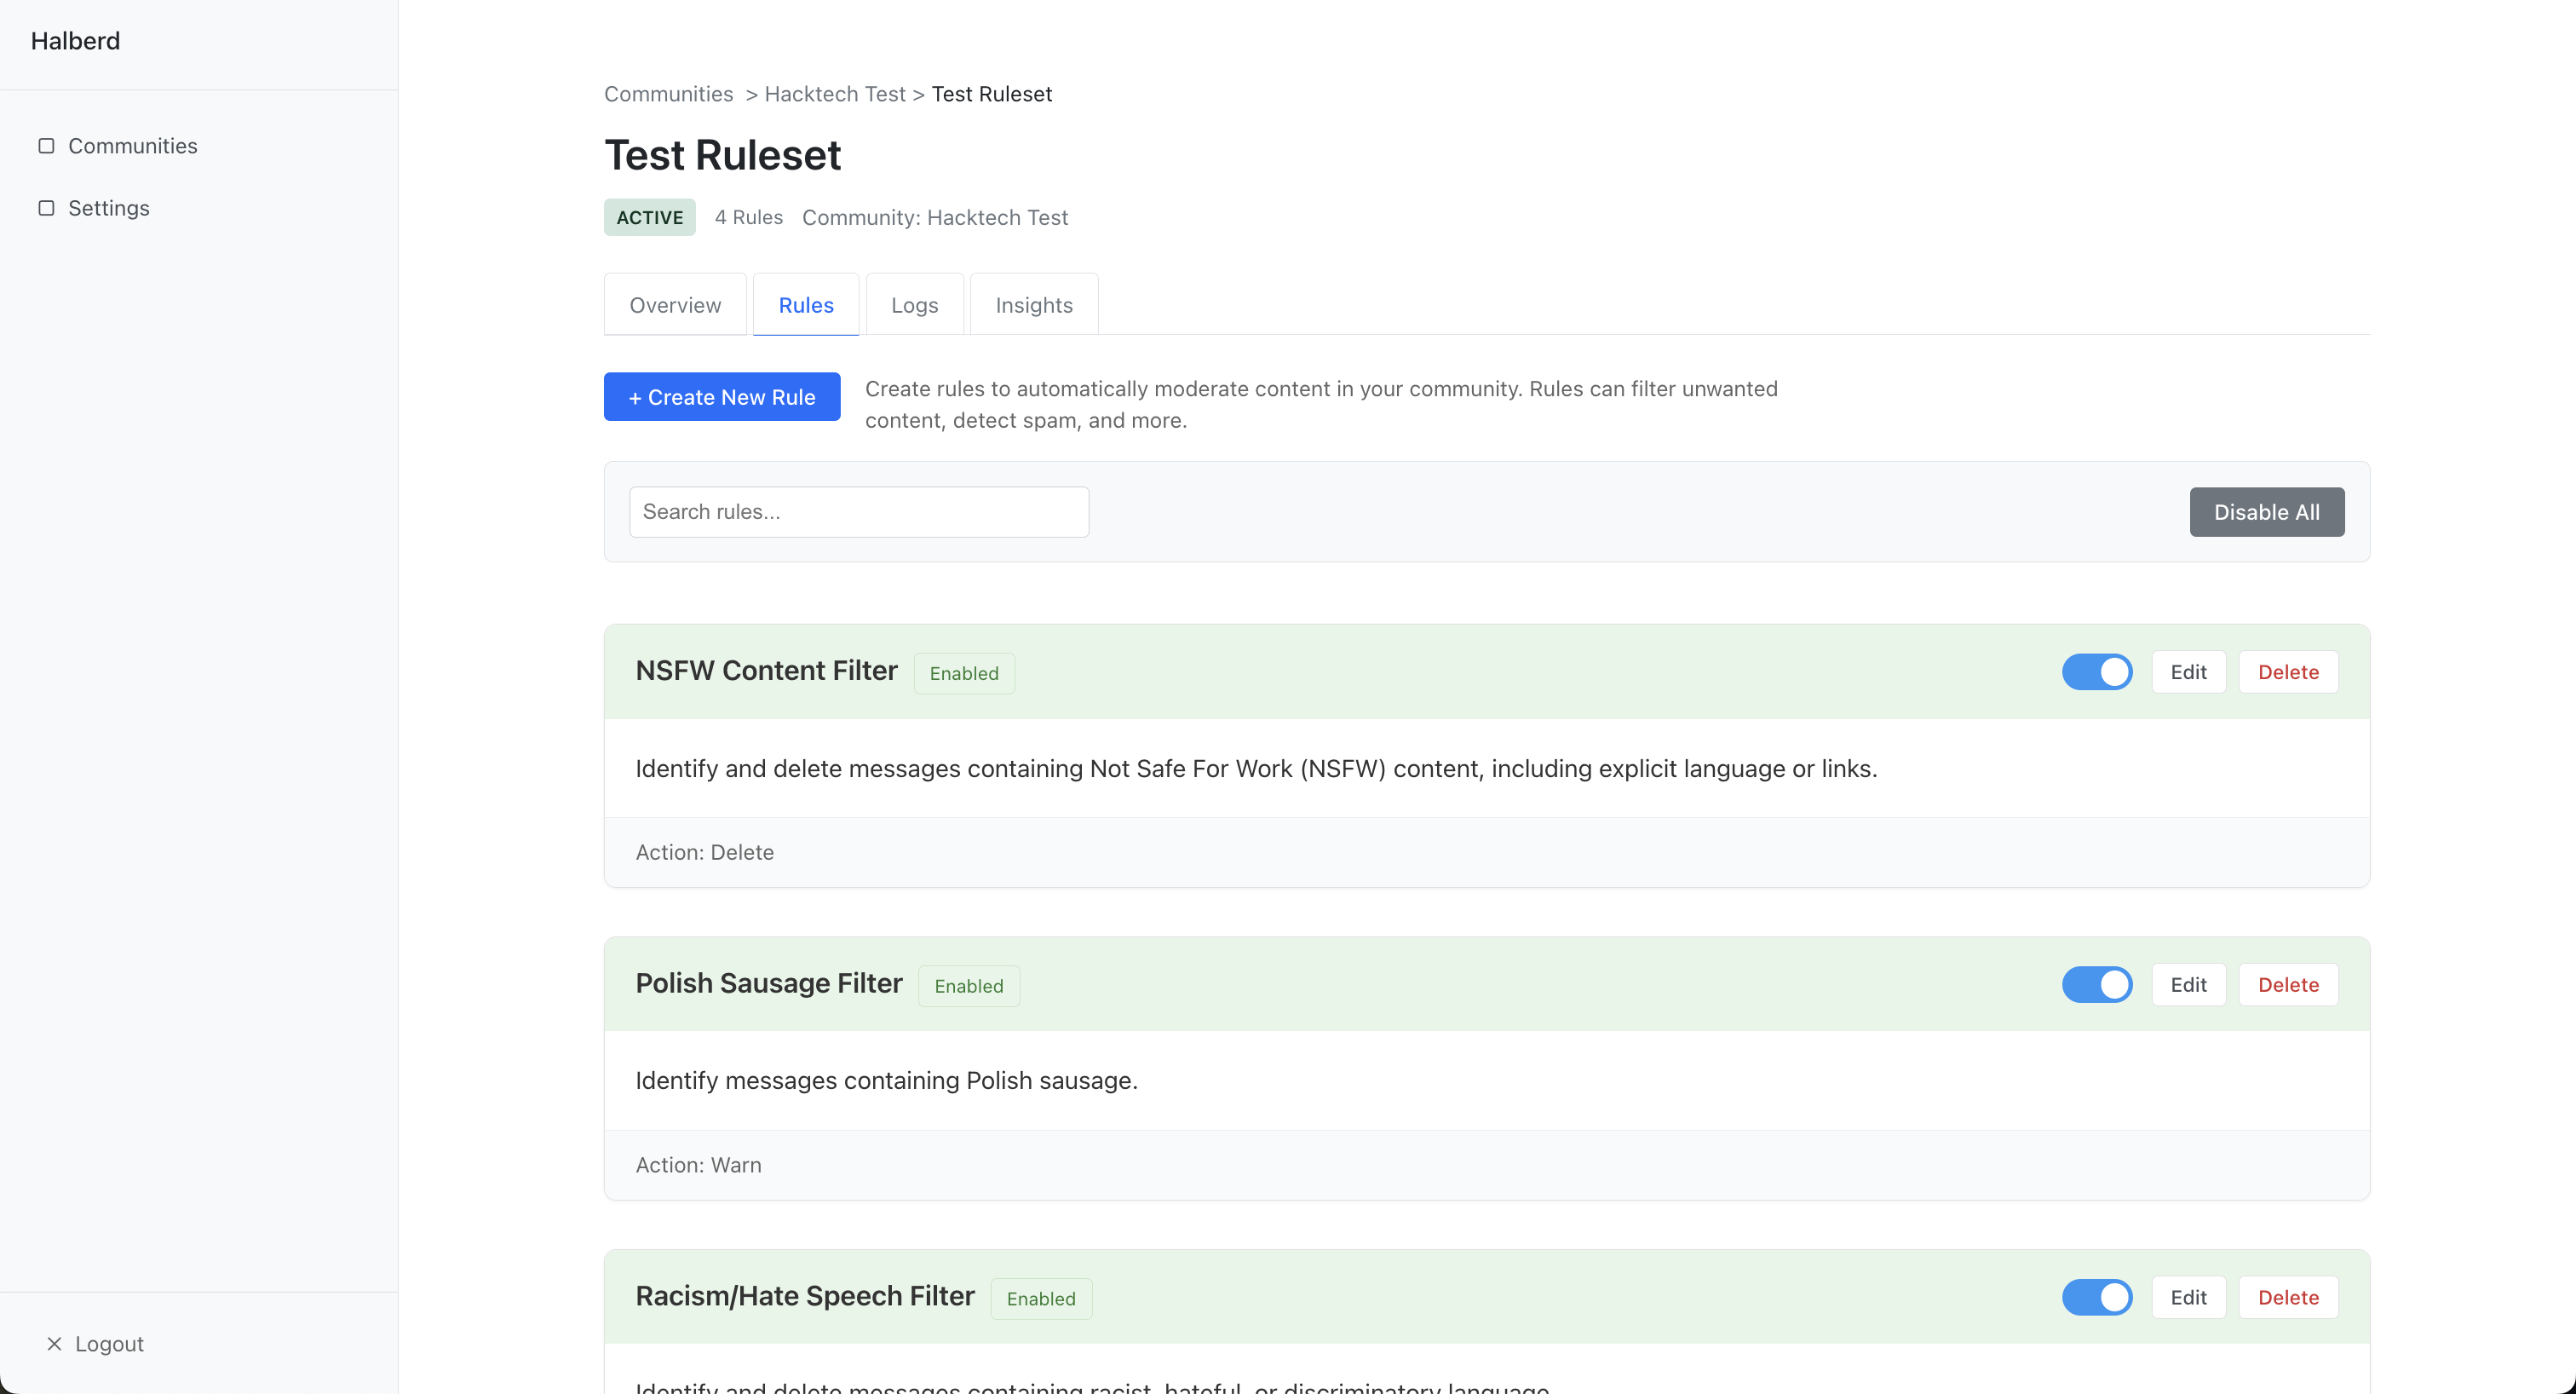Click the Logout X icon
Viewport: 2576px width, 1394px height.
(x=54, y=1343)
